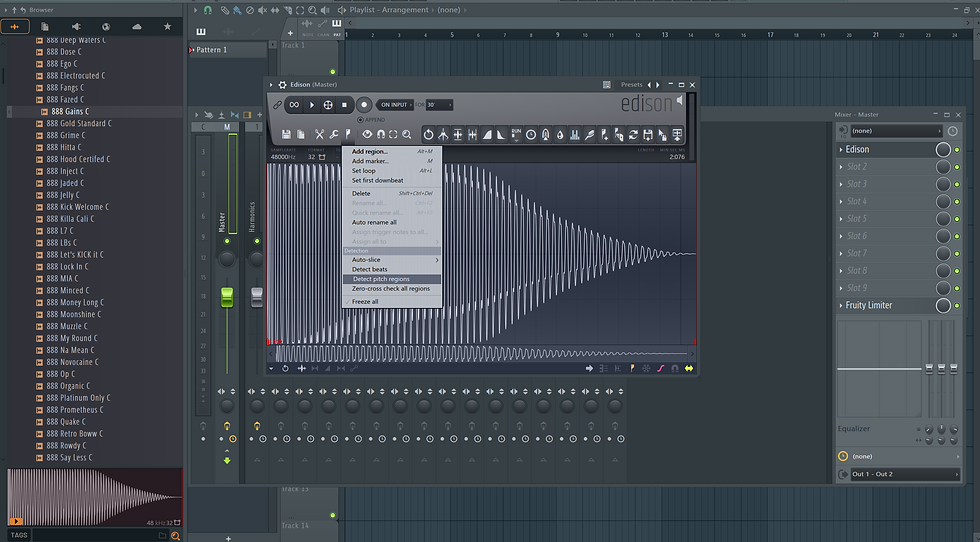Screen dimensions: 980x542
Task: Expand the Fruity Limiter slot arrow
Action: tap(841, 306)
